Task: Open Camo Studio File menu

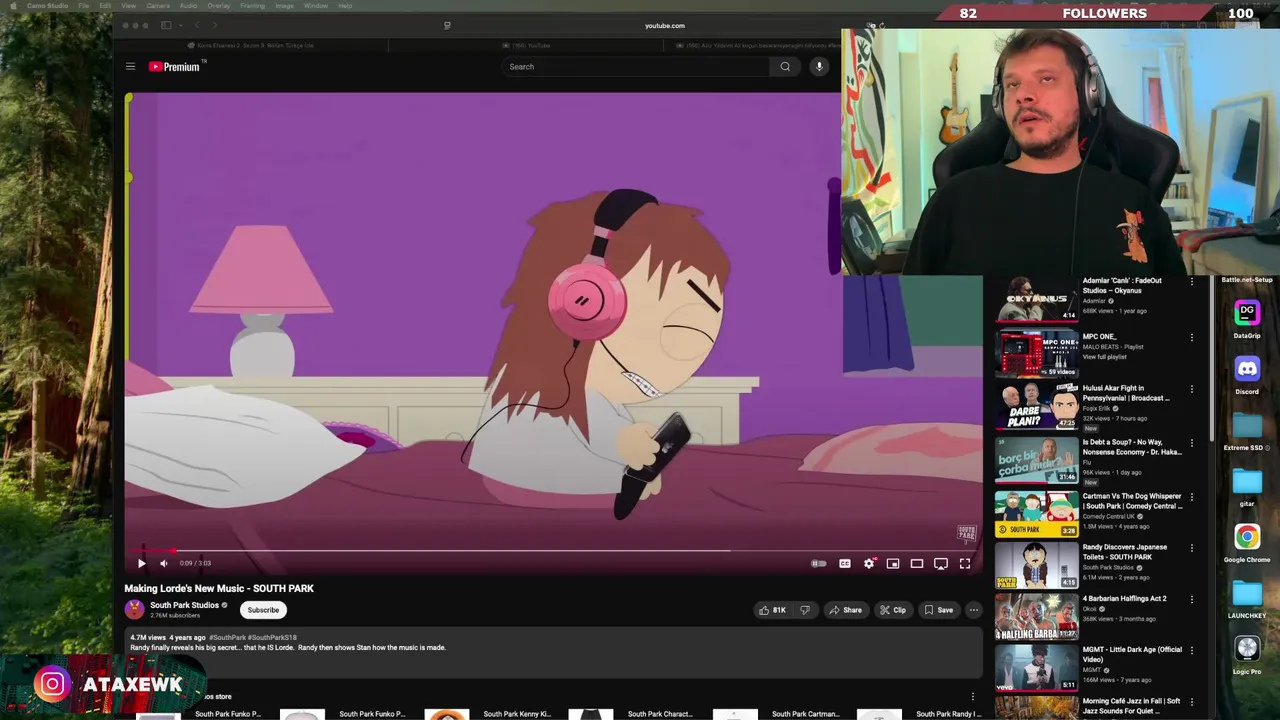Action: (84, 6)
